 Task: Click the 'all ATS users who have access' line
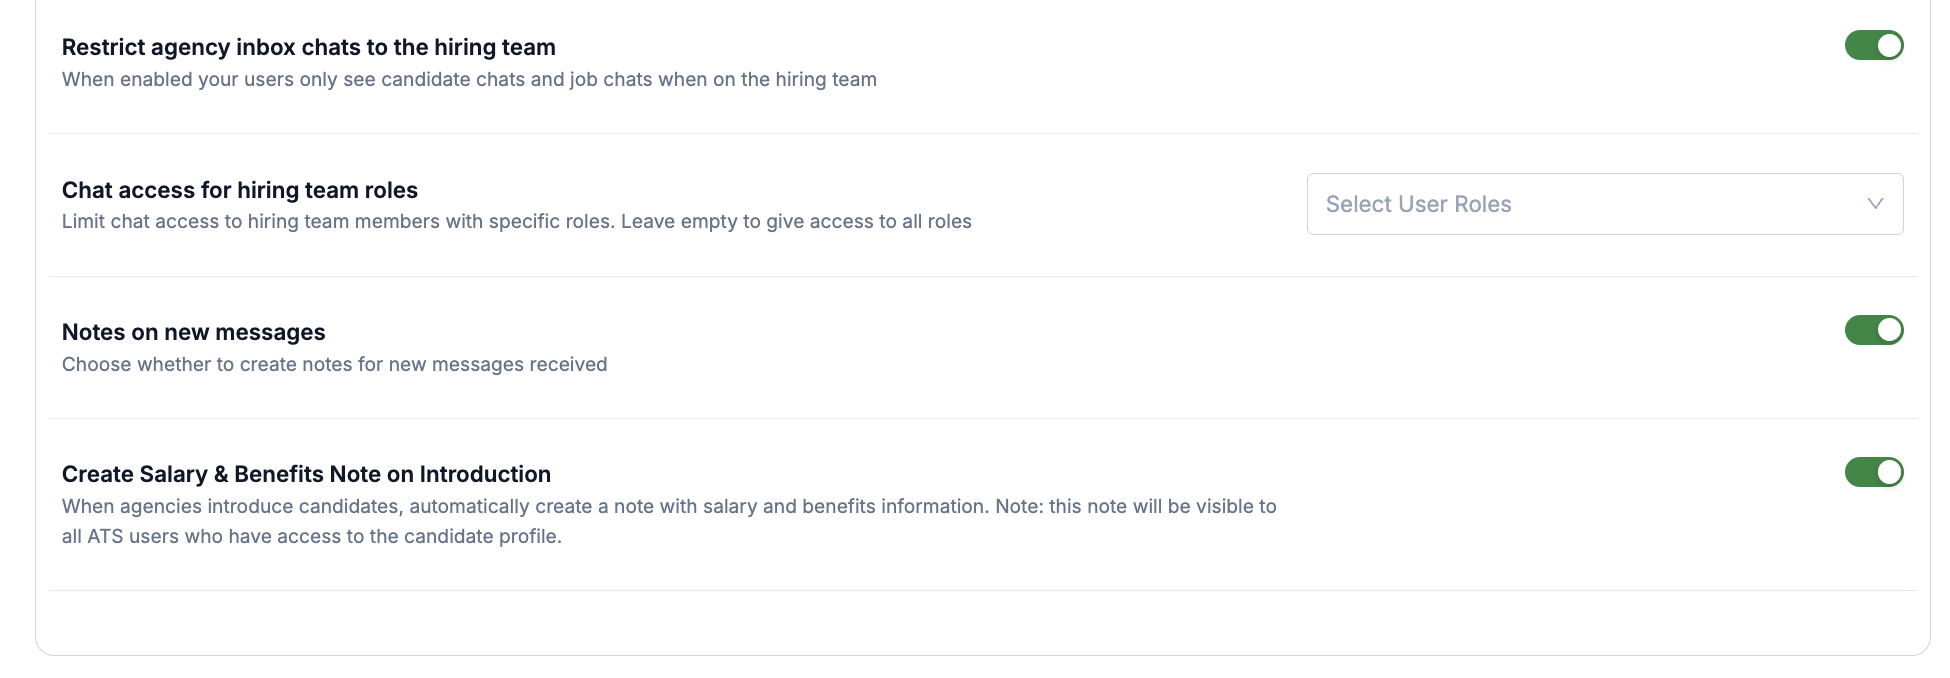312,536
